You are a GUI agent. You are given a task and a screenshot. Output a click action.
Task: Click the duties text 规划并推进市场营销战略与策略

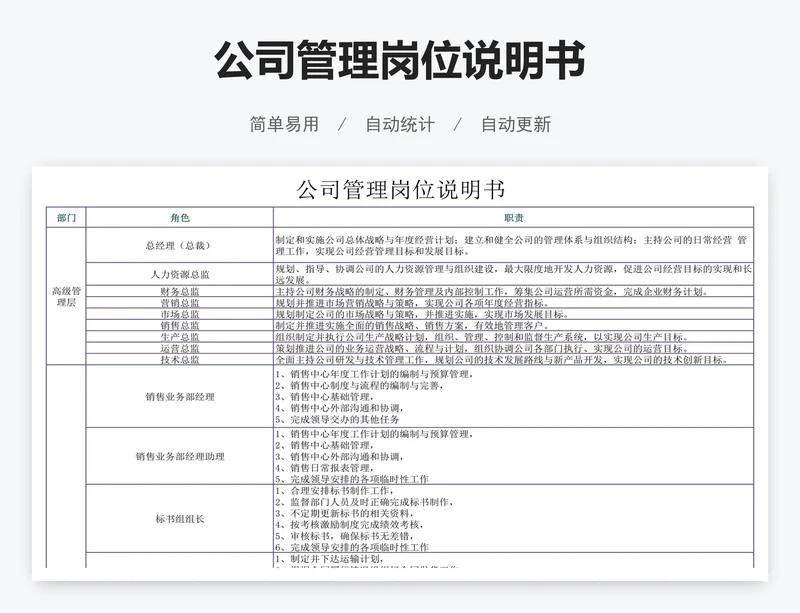(x=345, y=303)
